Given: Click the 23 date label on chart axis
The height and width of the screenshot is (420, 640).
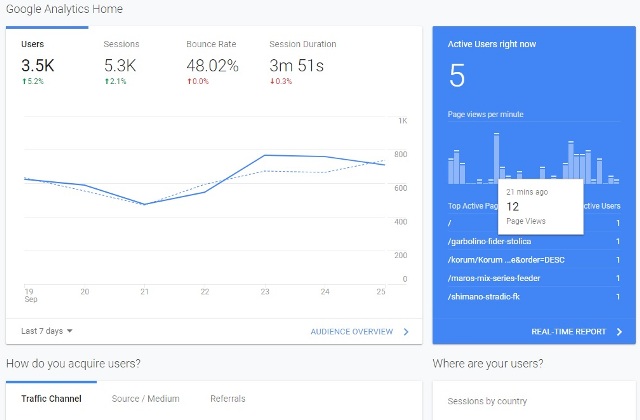Looking at the screenshot, I should pyautogui.click(x=265, y=291).
